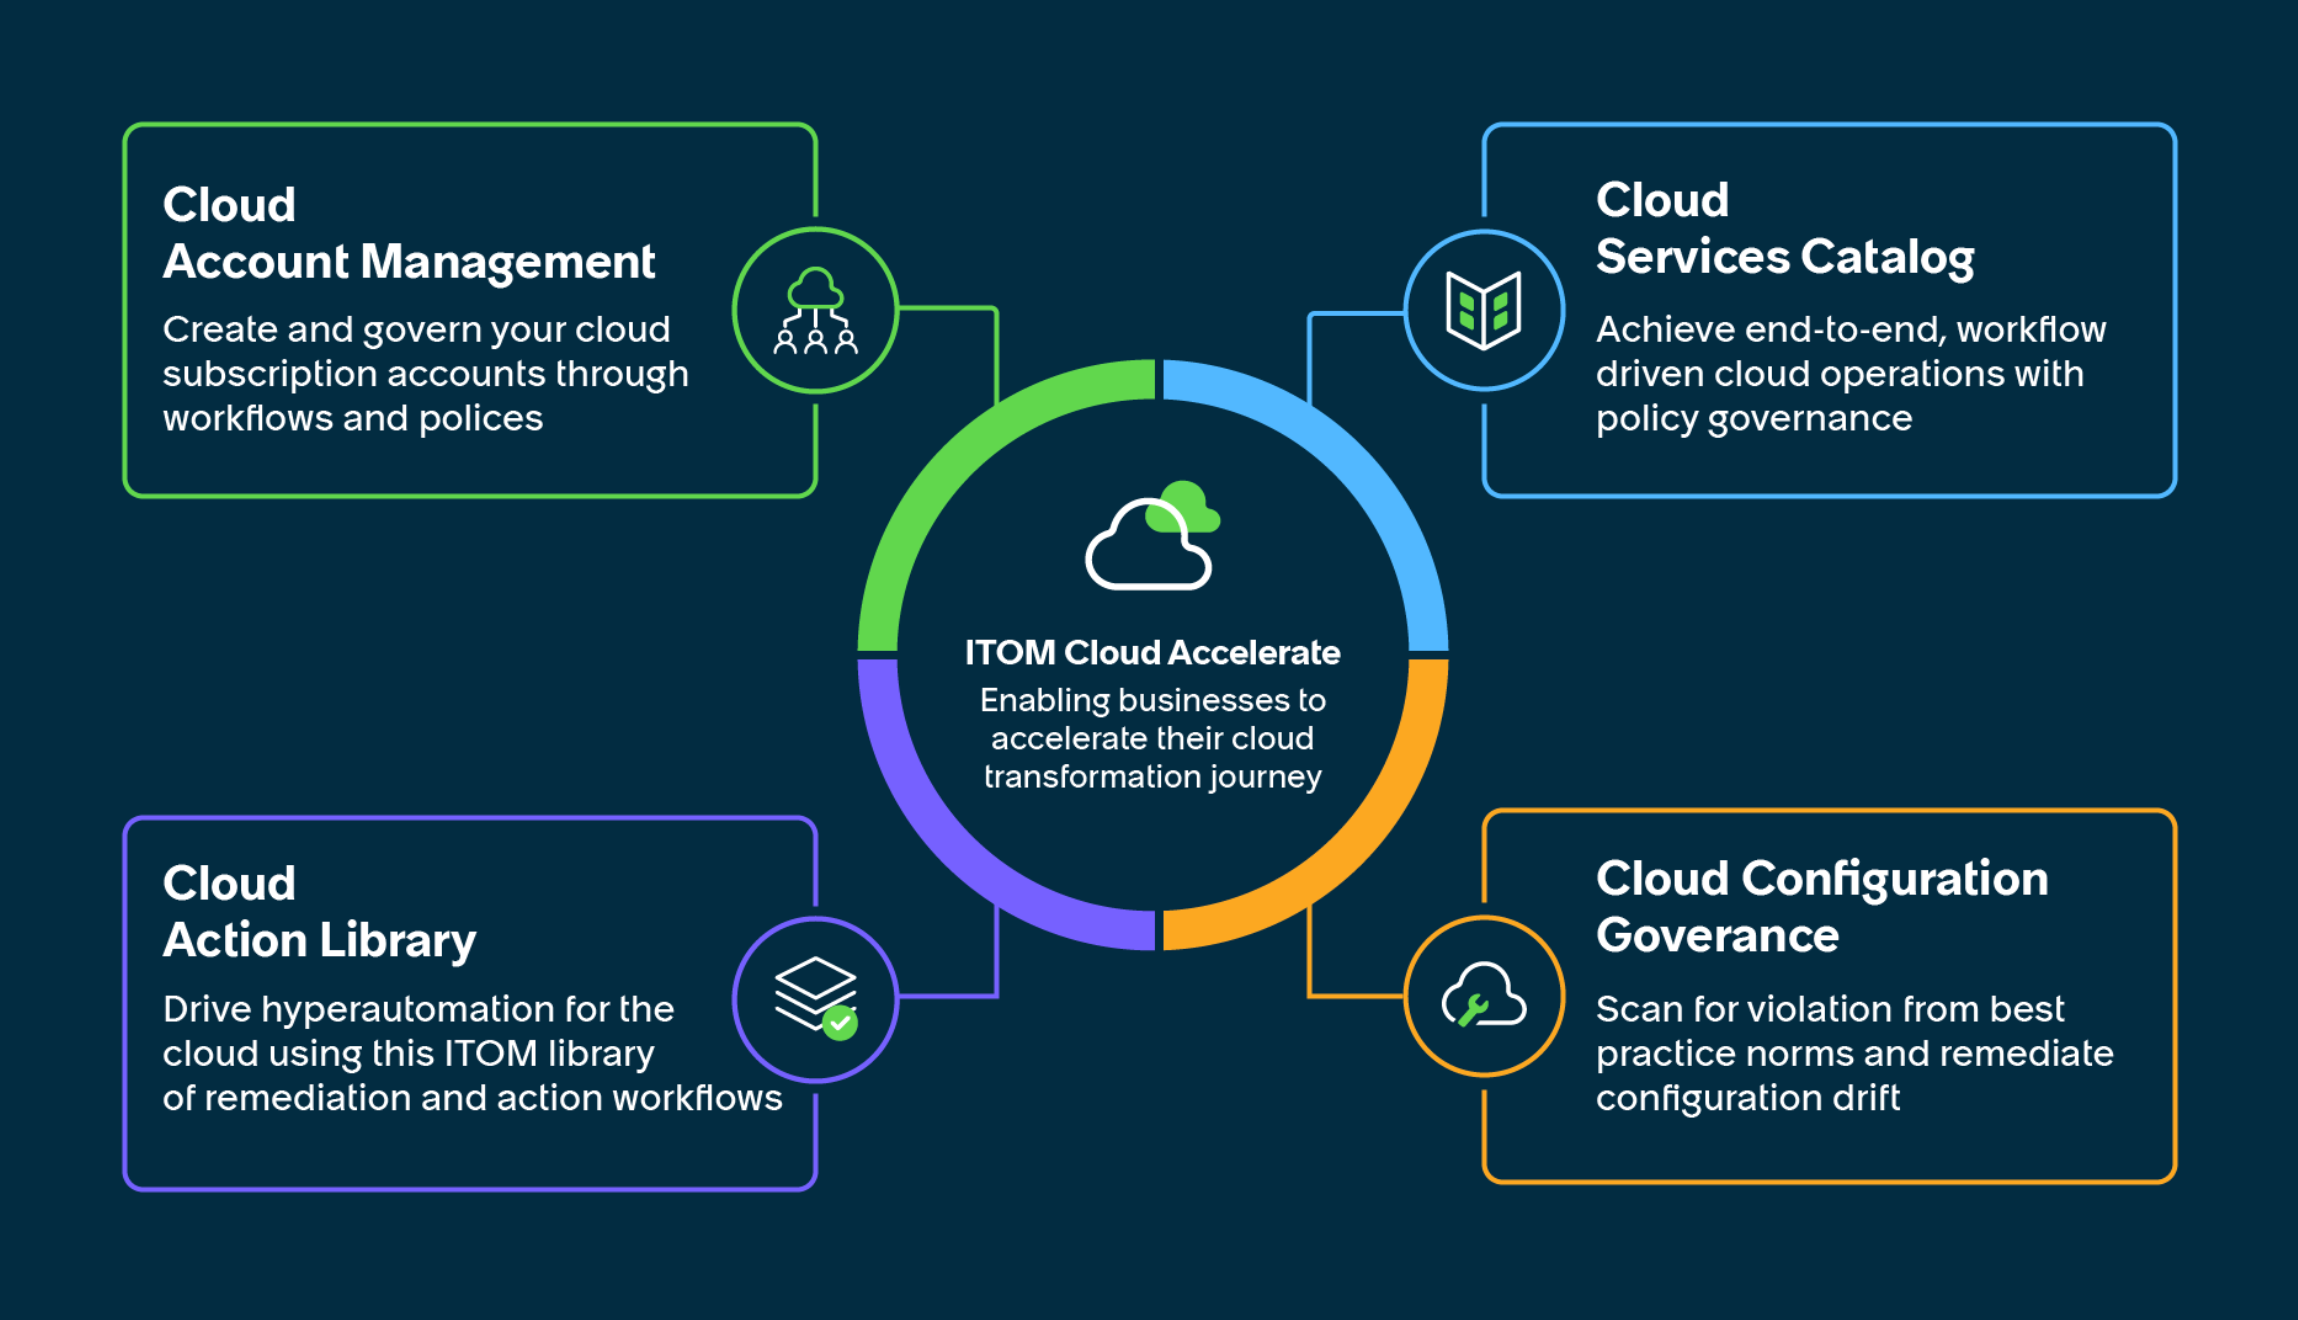Select the 'Cloud Action Library' heading
Viewport: 2298px width, 1320px height.
pos(319,912)
